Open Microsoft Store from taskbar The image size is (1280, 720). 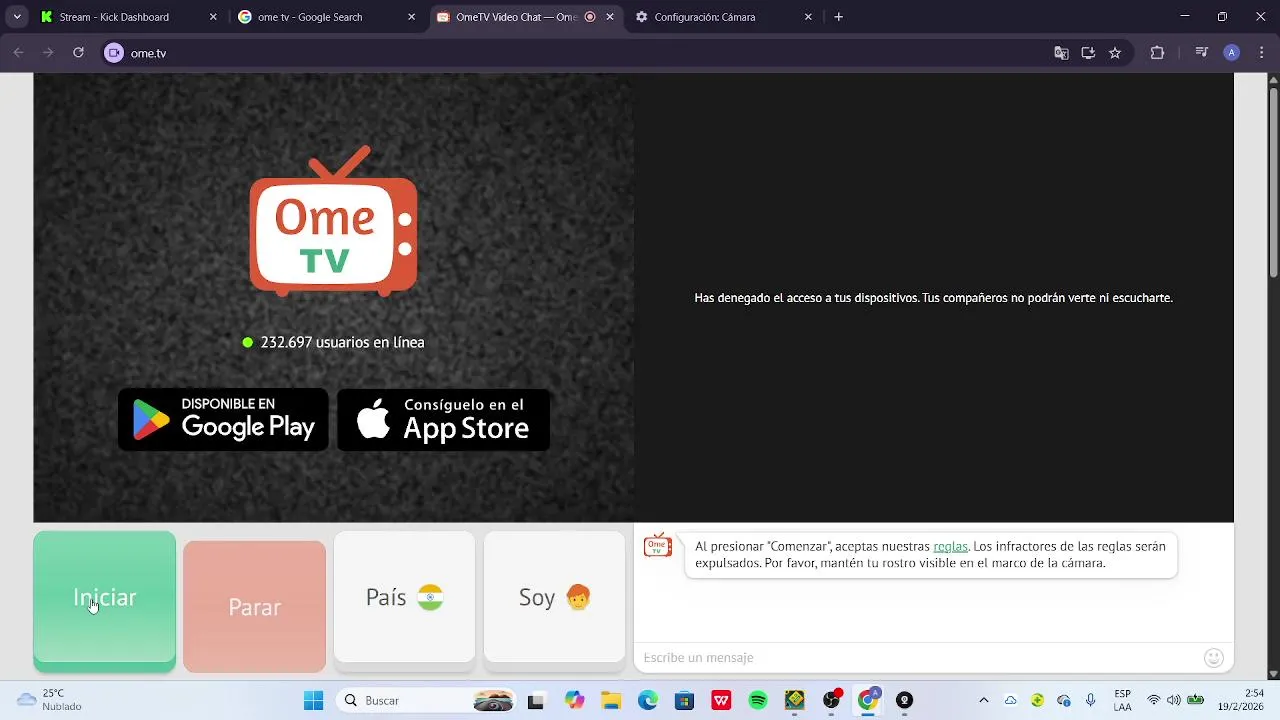(x=684, y=700)
